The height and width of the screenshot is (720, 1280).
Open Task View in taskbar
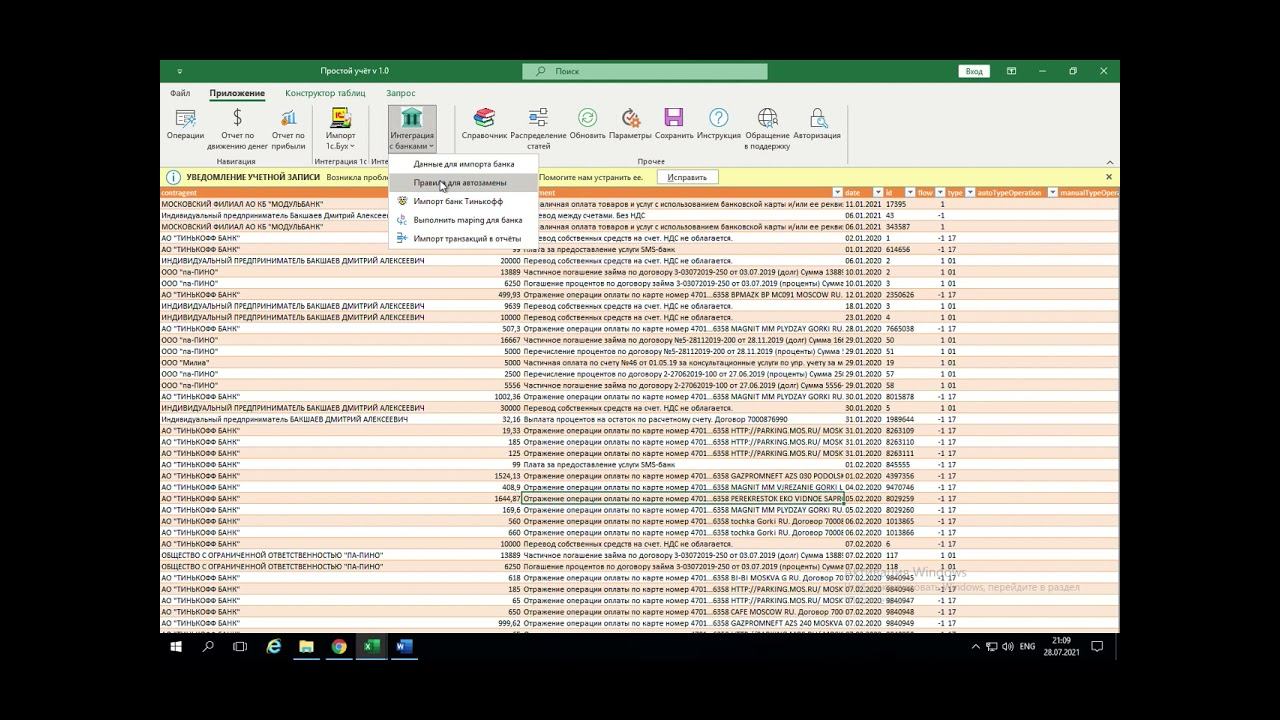pyautogui.click(x=240, y=647)
